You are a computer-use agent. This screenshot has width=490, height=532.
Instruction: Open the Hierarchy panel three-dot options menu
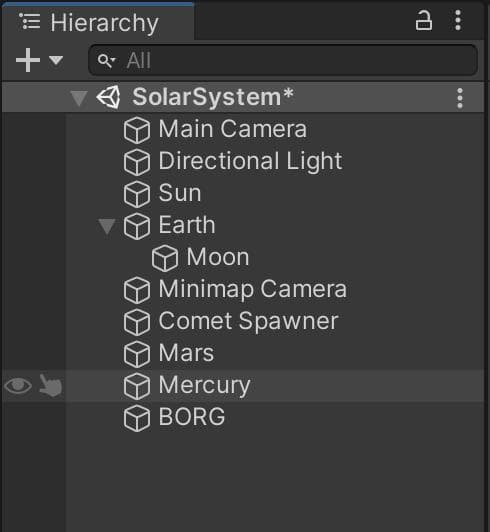point(458,20)
